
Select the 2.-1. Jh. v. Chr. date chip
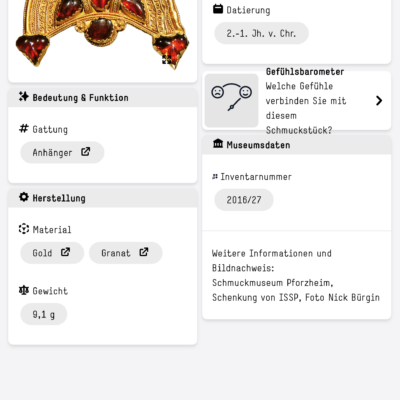click(x=261, y=33)
